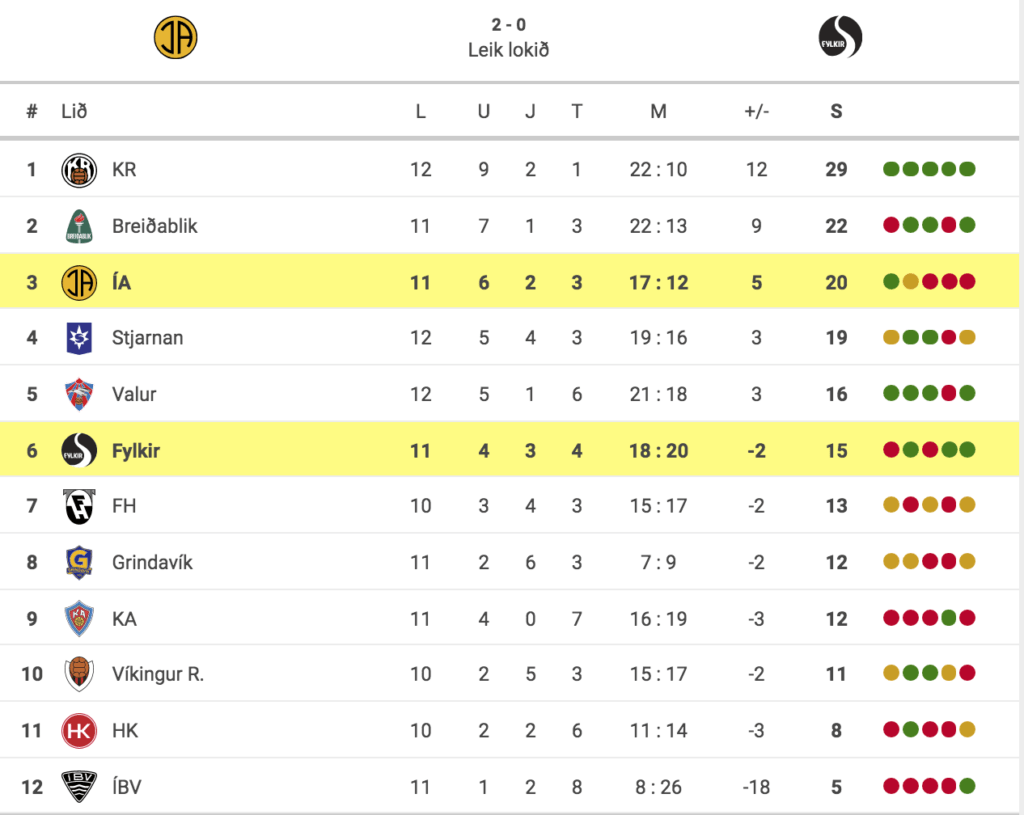
Task: Click ÍBV's first red form dot
Action: pos(891,786)
